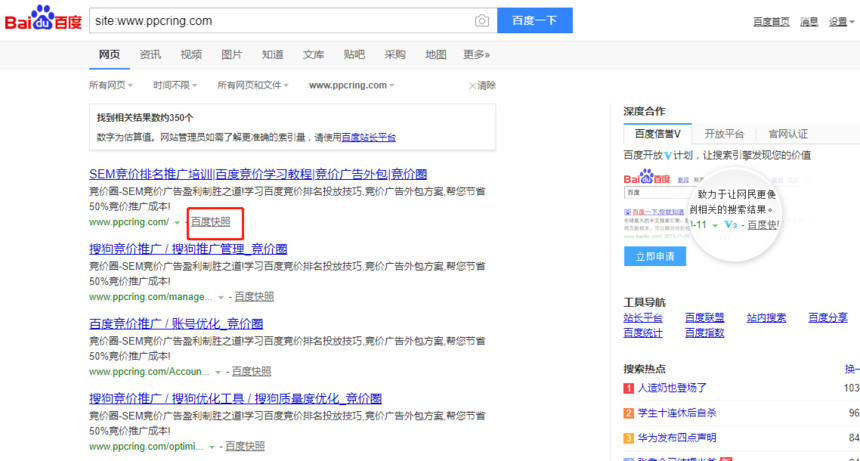Click the 找到相关结果数约350个 text
Screen dimensions: 860x461
pyautogui.click(x=145, y=117)
